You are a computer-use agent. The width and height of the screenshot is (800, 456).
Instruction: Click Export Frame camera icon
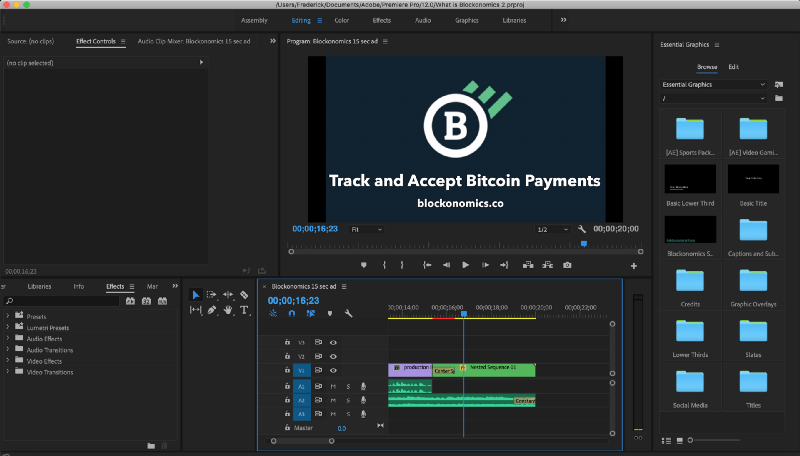[567, 265]
